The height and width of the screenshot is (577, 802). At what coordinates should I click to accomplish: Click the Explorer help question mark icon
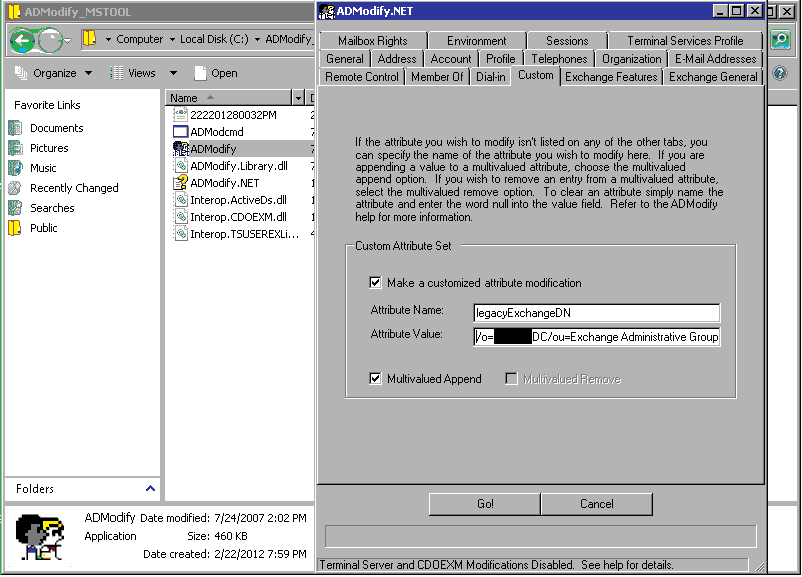click(780, 73)
